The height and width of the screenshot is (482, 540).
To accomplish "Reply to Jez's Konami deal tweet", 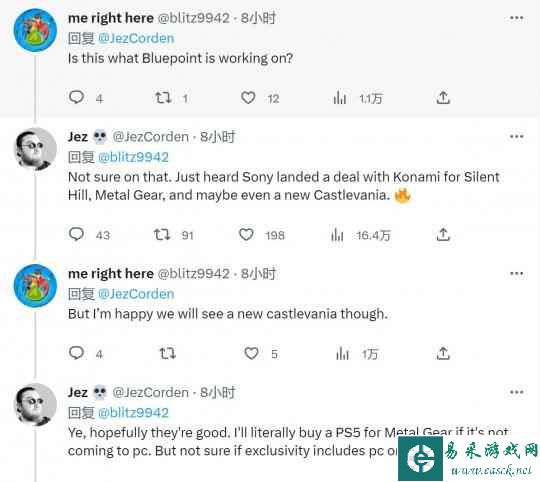I will [76, 234].
